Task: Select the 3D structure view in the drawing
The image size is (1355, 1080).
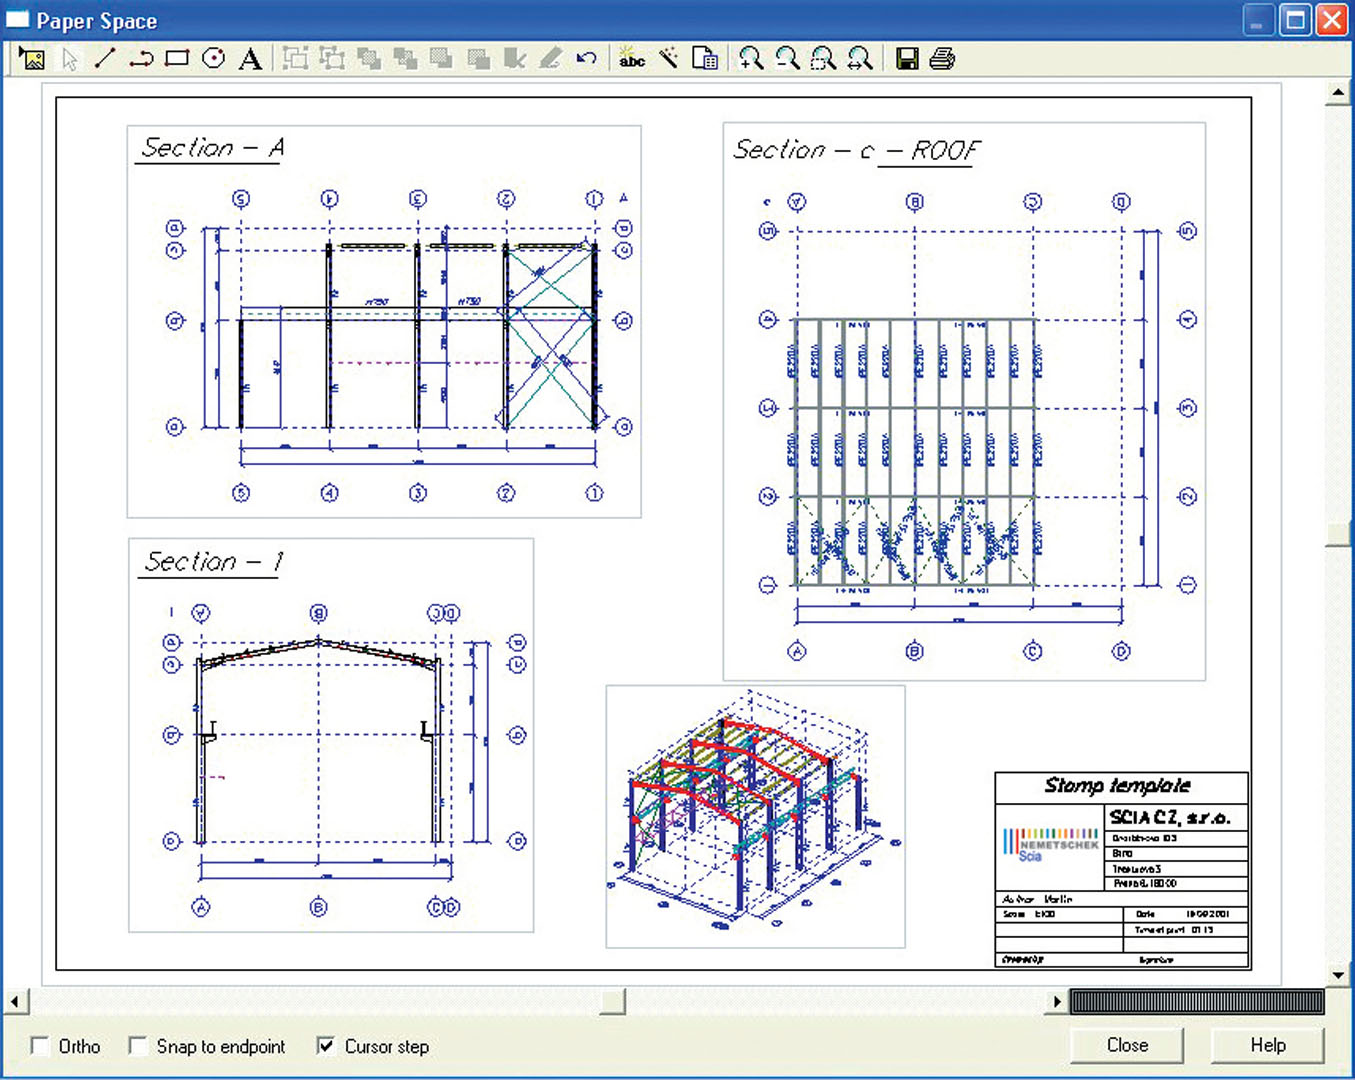Action: coord(755,815)
